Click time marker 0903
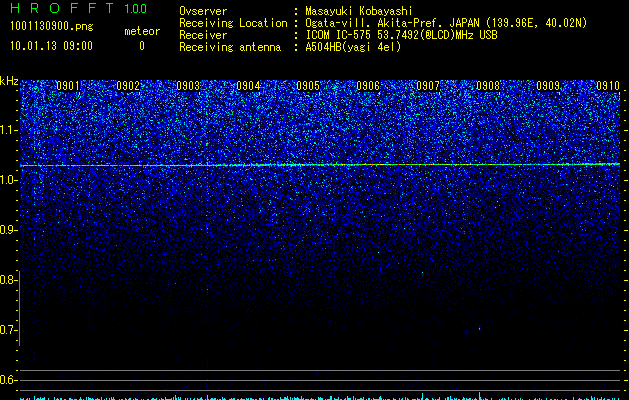The height and width of the screenshot is (400, 629). point(188,86)
